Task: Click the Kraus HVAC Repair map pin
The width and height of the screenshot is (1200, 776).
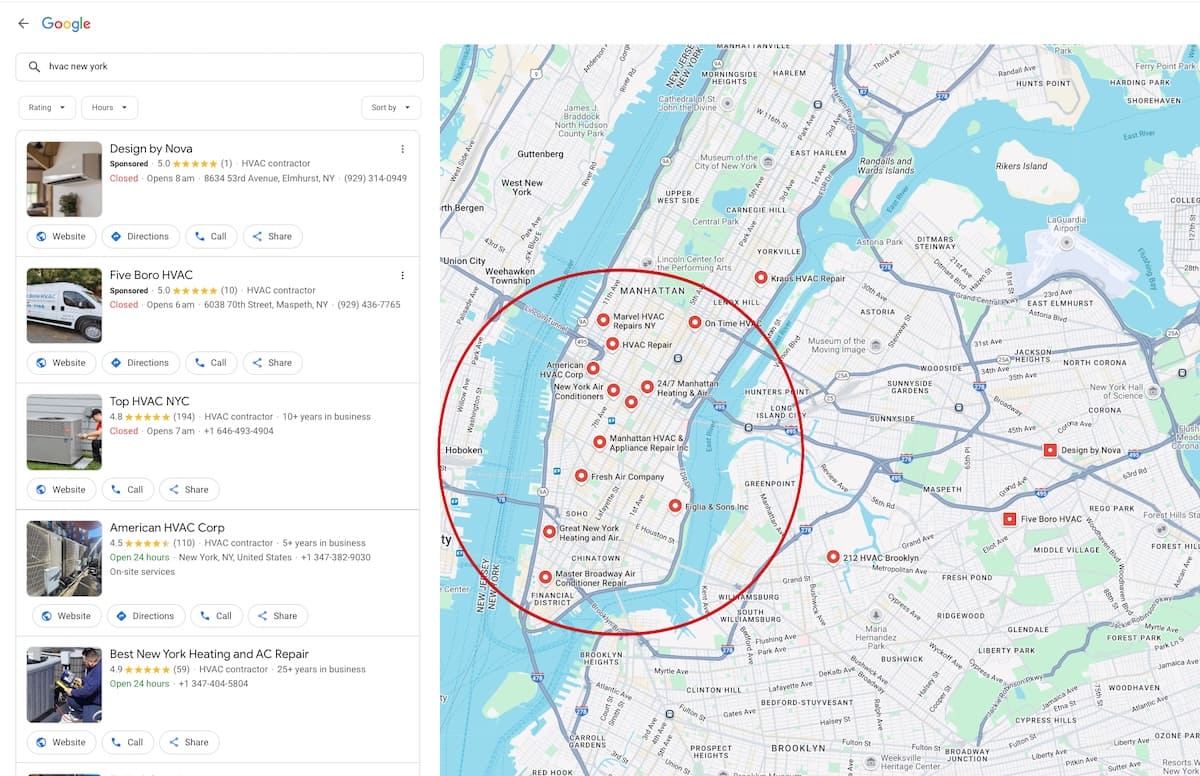Action: pos(761,278)
